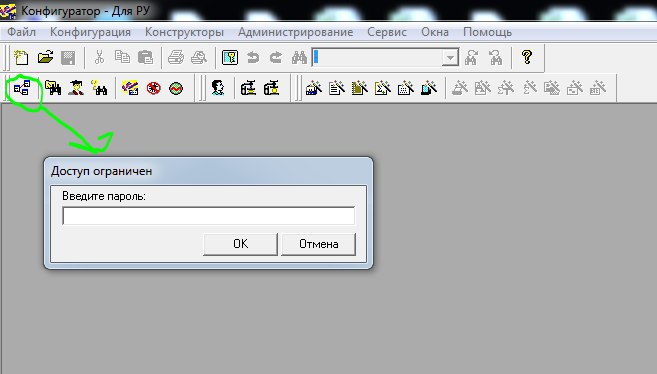Click the red crossed-out bug debugger icon
The height and width of the screenshot is (374, 657).
pyautogui.click(x=153, y=88)
